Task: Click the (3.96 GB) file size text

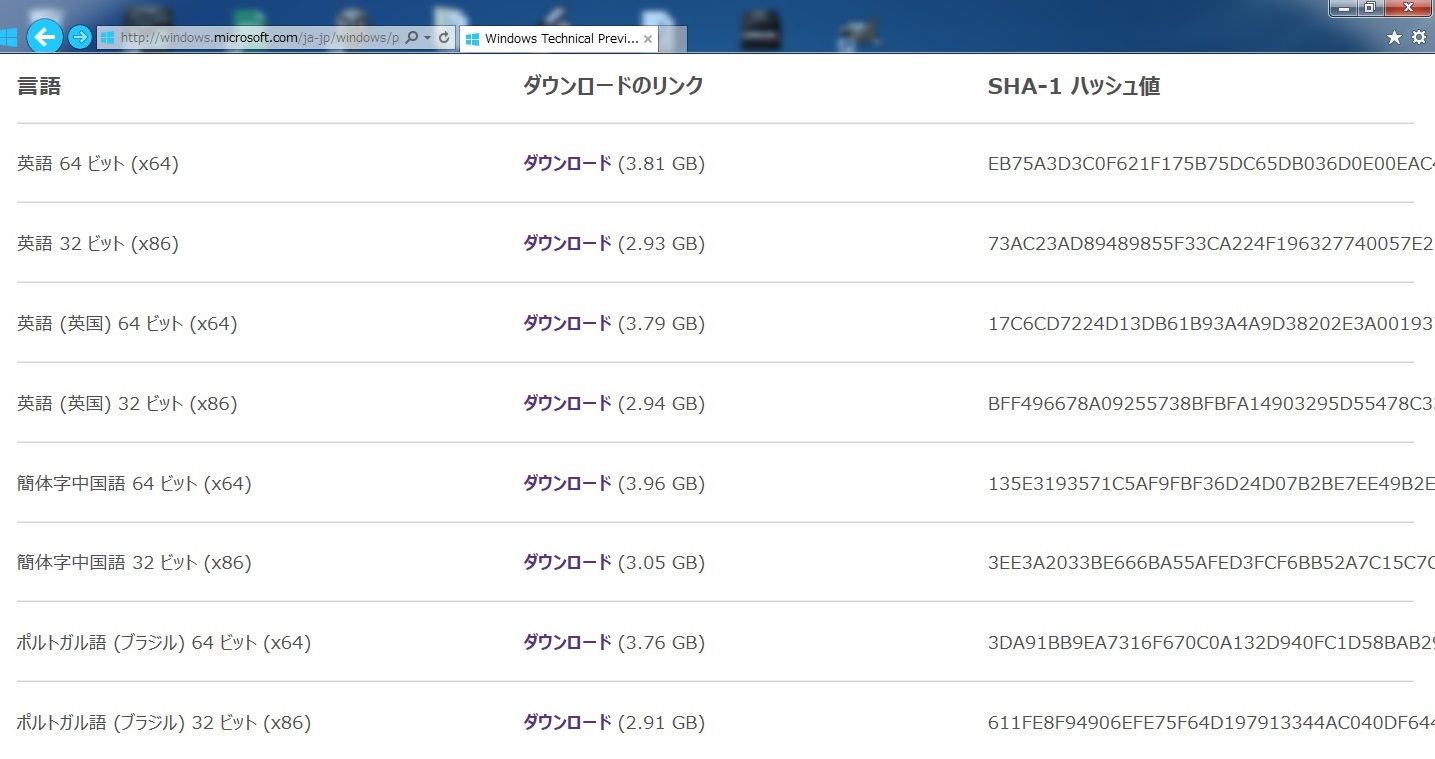Action: (661, 483)
